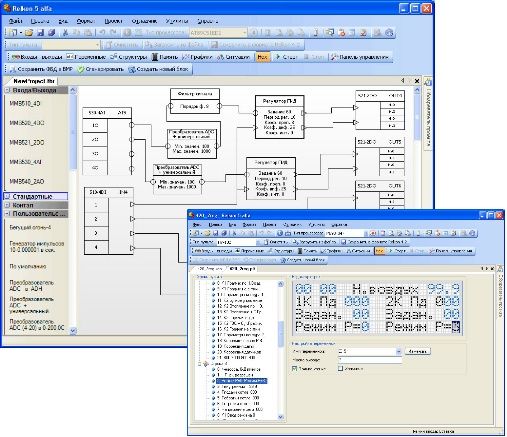Click the cut scissors toolbar icon
The image size is (507, 437).
click(x=65, y=33)
